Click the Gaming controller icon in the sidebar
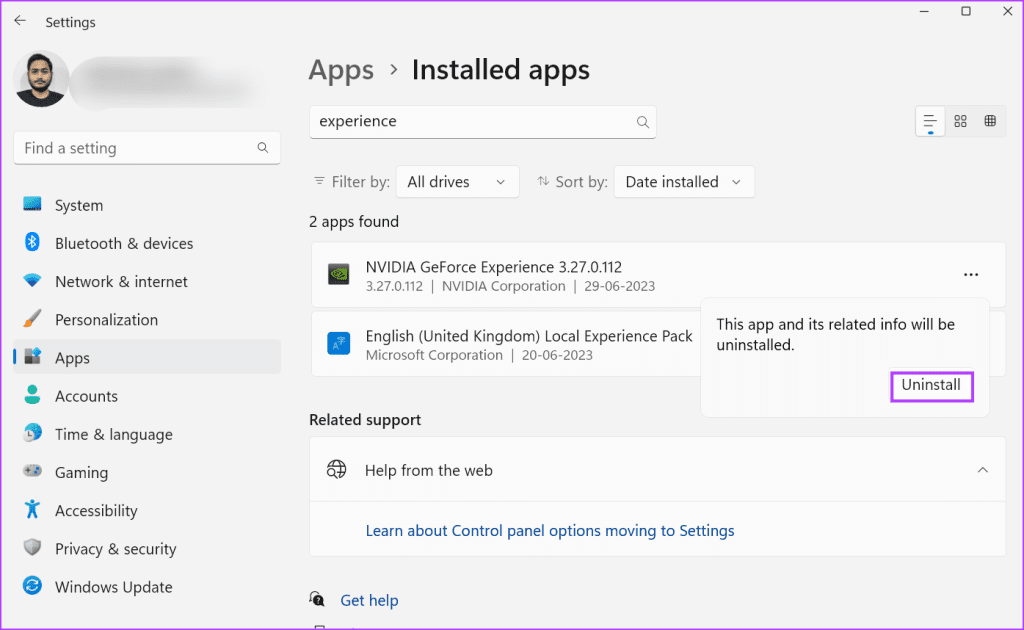1024x630 pixels. (x=31, y=472)
